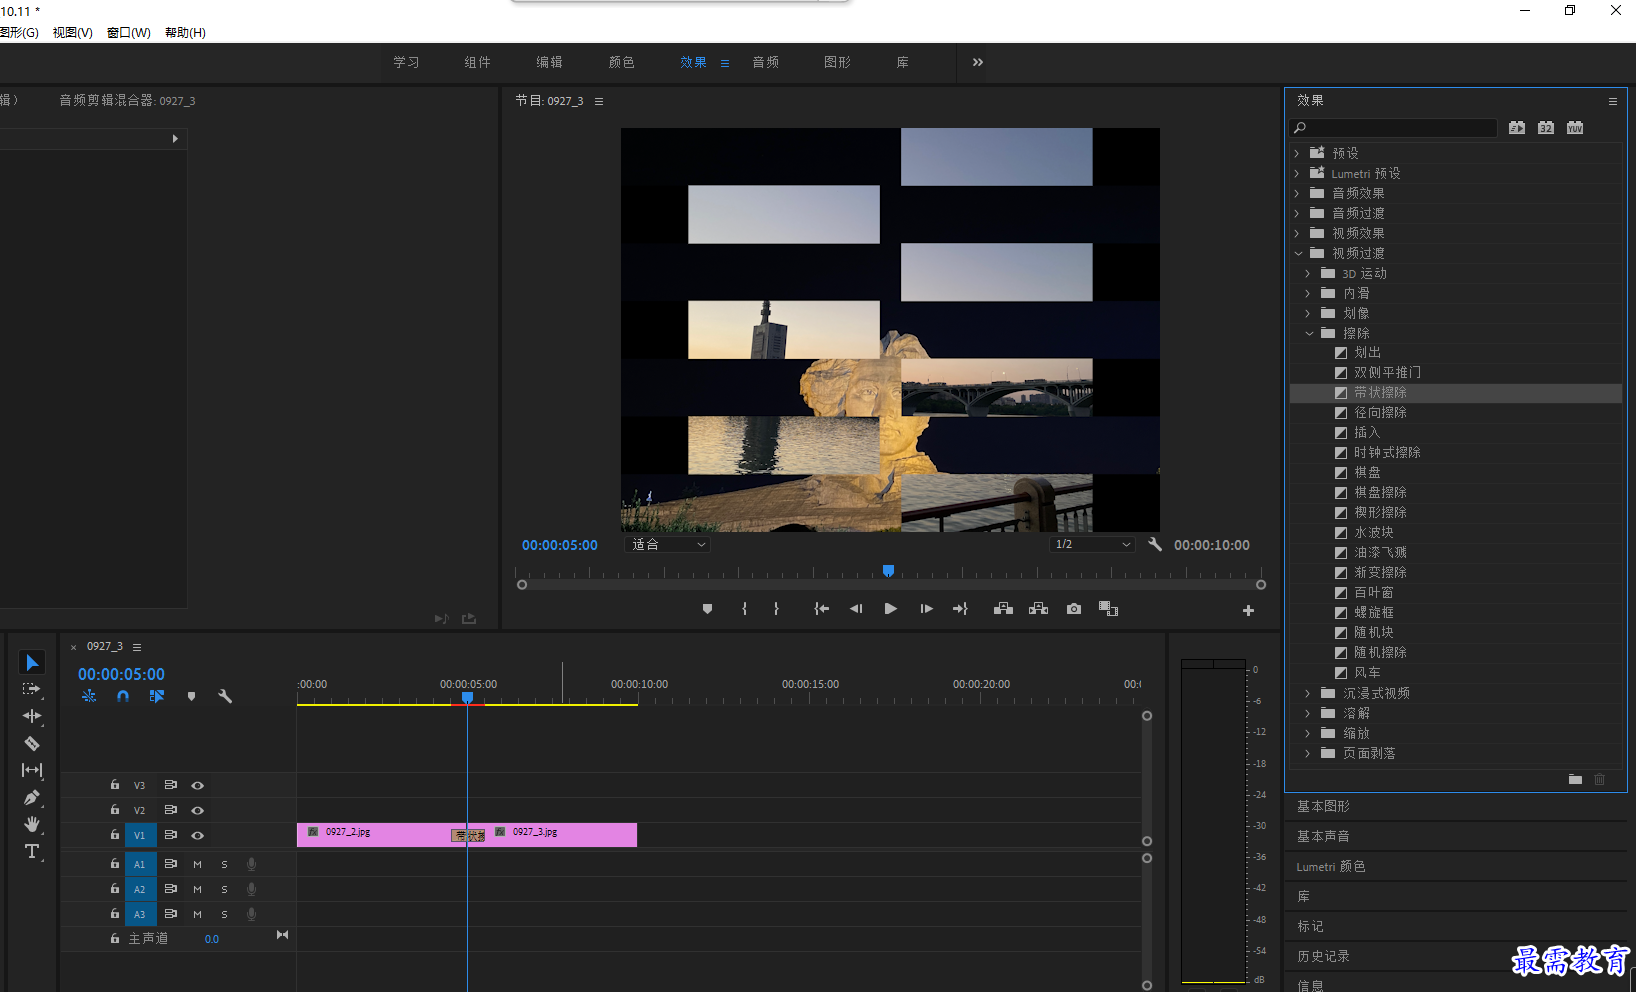Toggle insert and overwrite sequences as nests
Viewport: 1636px width, 992px height.
pyautogui.click(x=89, y=696)
